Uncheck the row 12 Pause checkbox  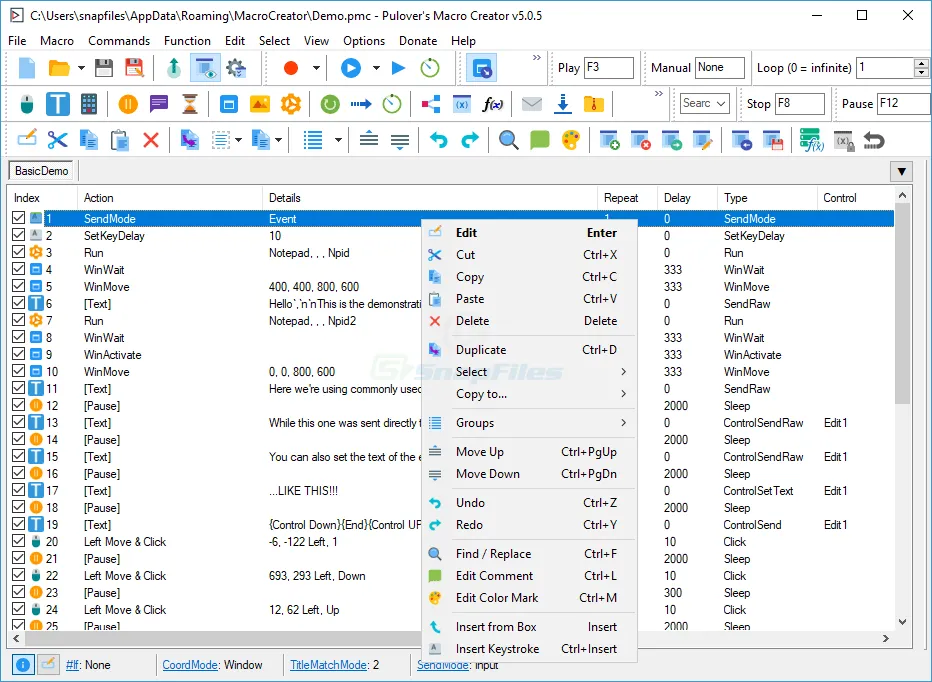(18, 405)
